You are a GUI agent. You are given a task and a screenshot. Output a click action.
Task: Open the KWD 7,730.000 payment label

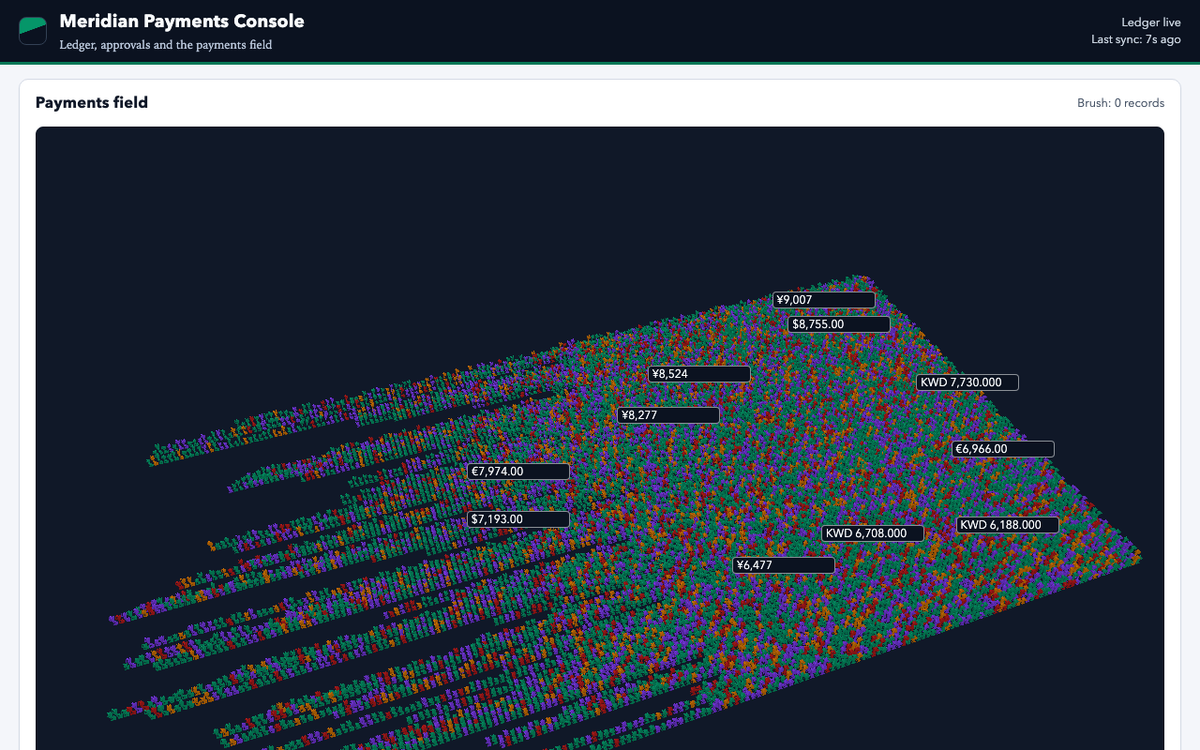pos(967,382)
